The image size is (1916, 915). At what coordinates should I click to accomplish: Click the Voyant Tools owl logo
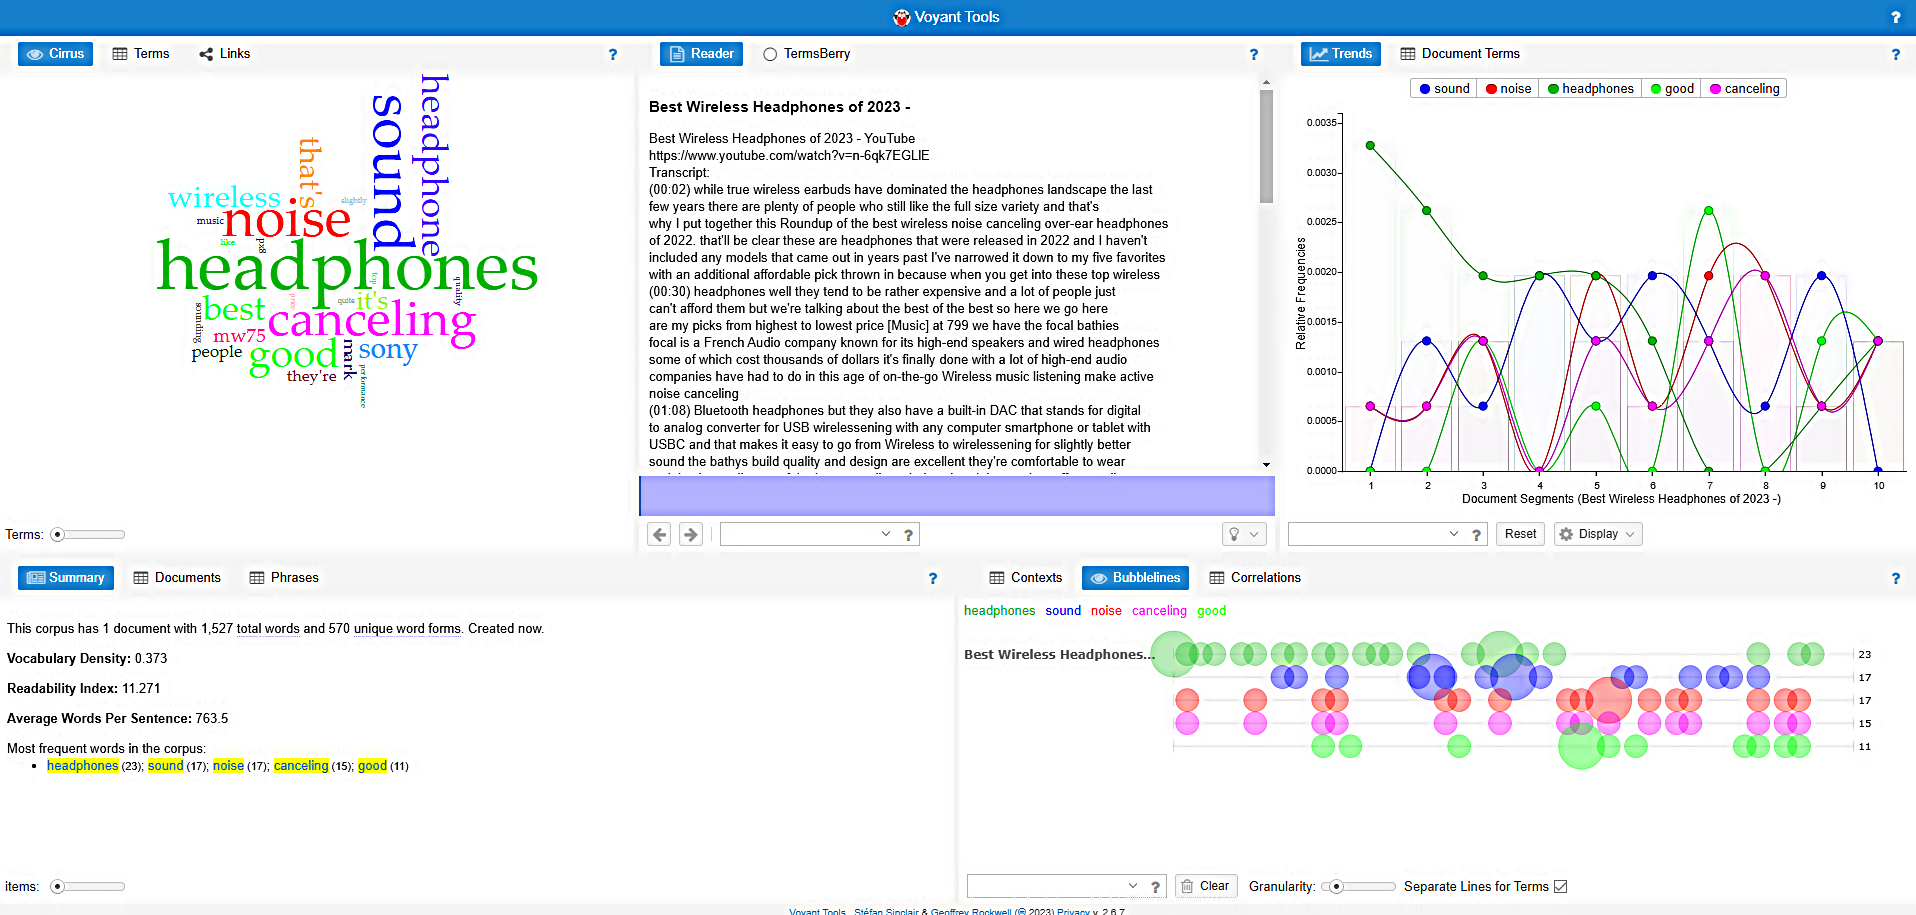(x=901, y=17)
